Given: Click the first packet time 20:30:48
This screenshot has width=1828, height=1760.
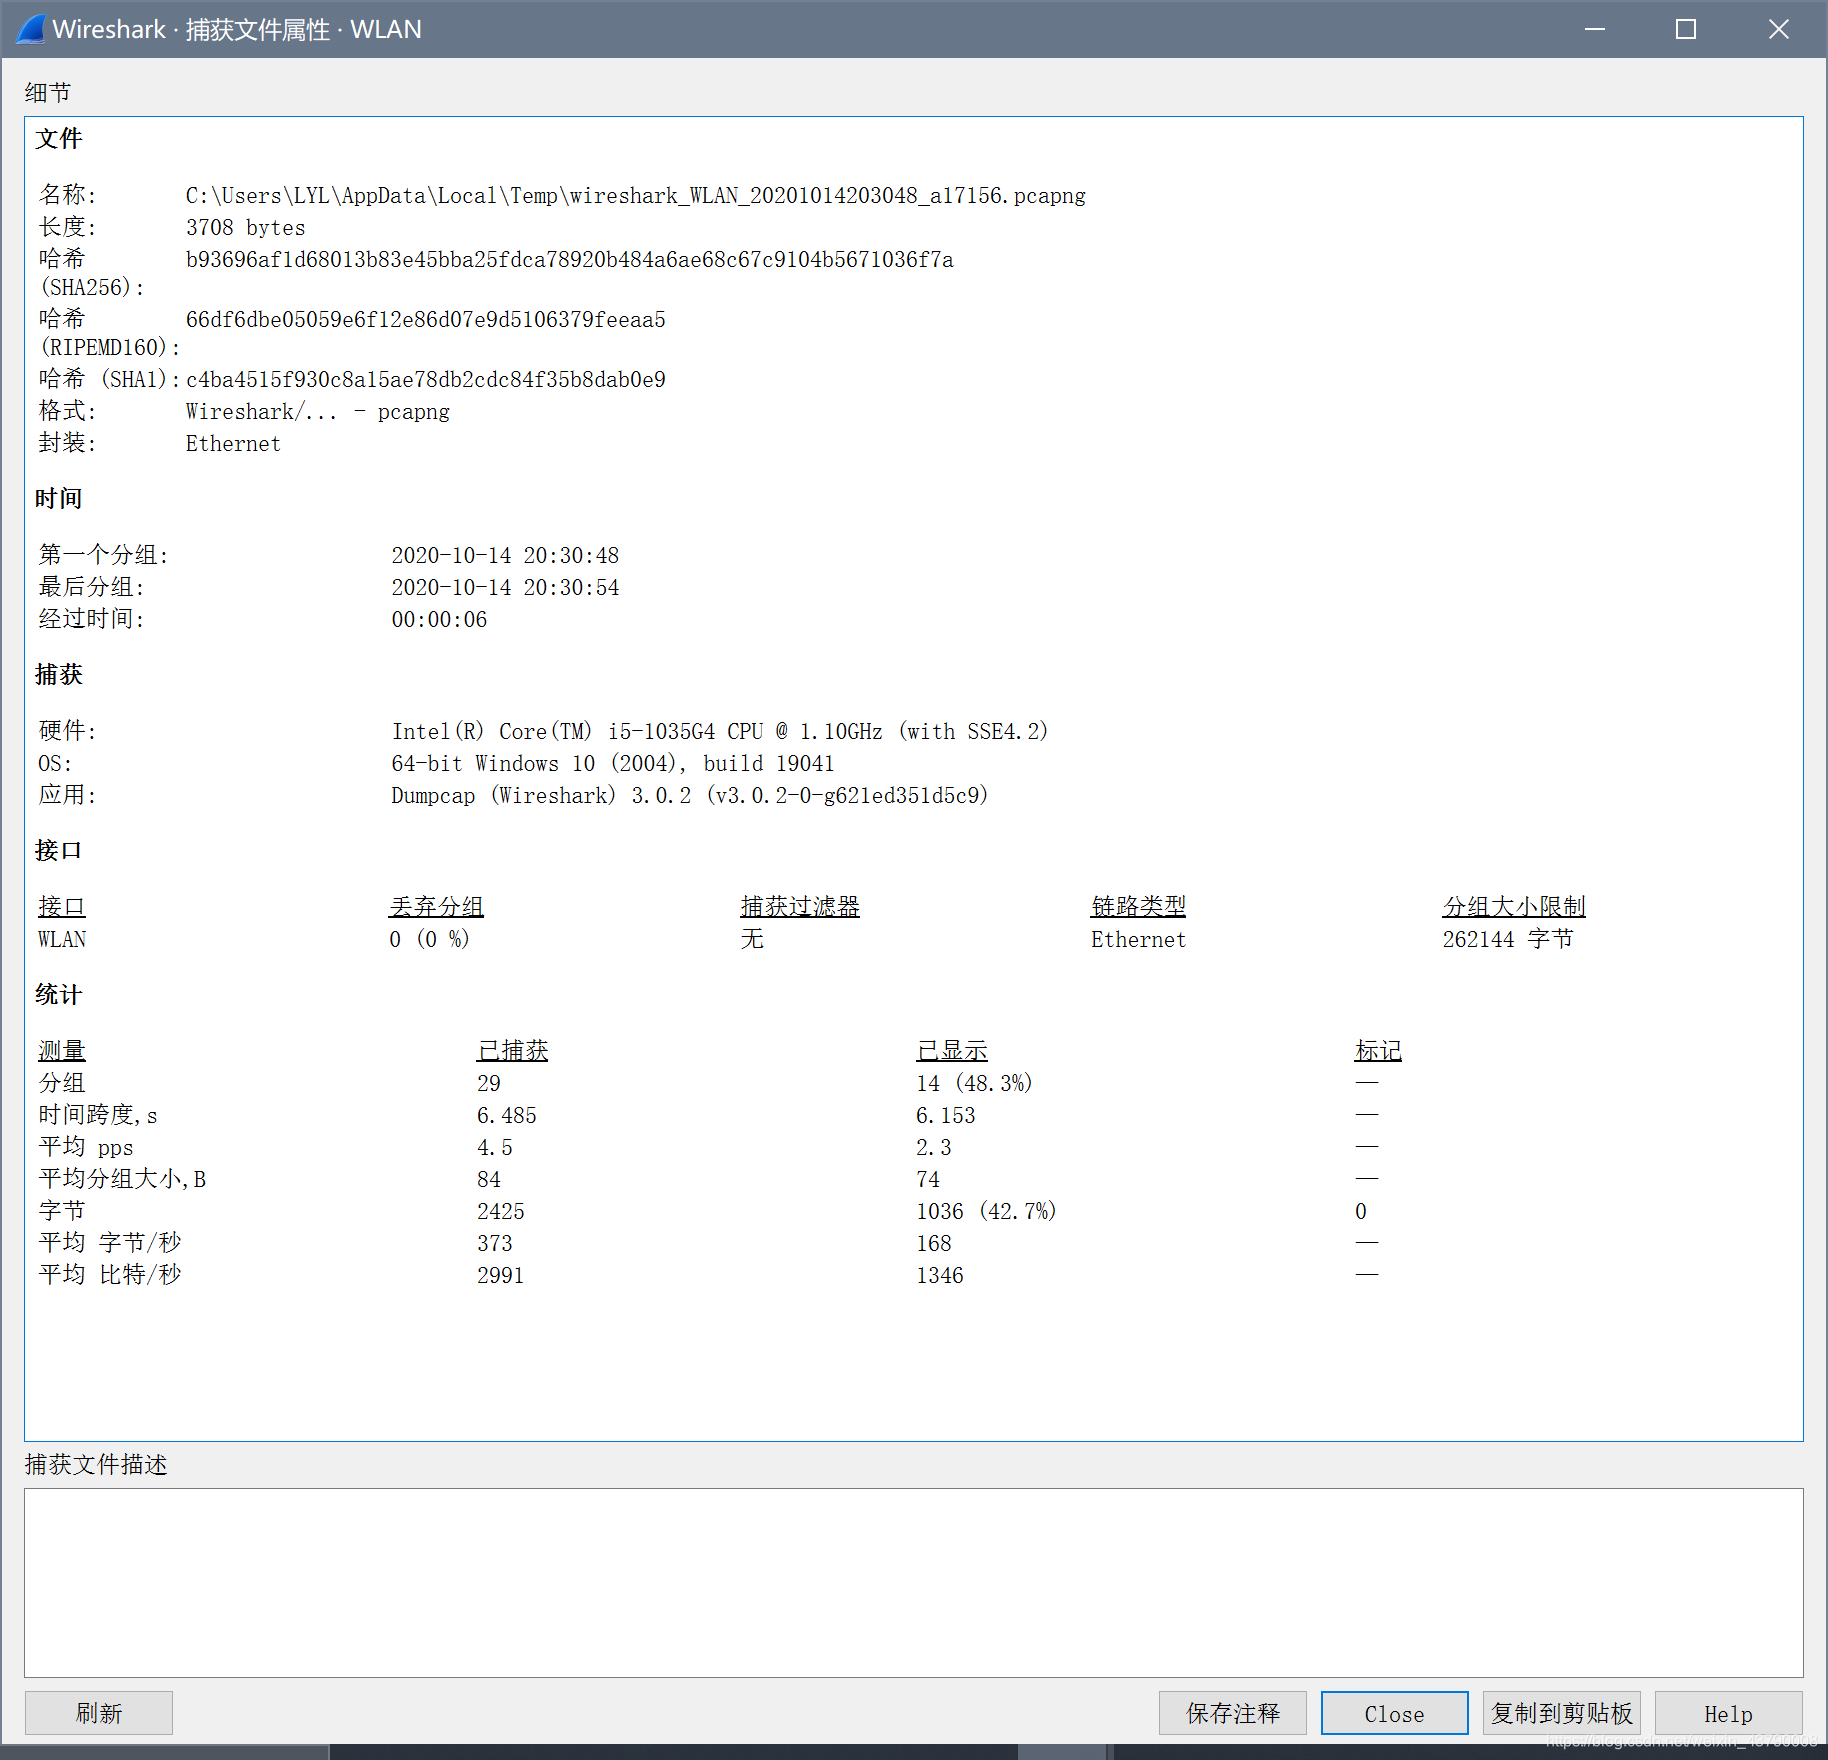Looking at the screenshot, I should click(x=505, y=555).
